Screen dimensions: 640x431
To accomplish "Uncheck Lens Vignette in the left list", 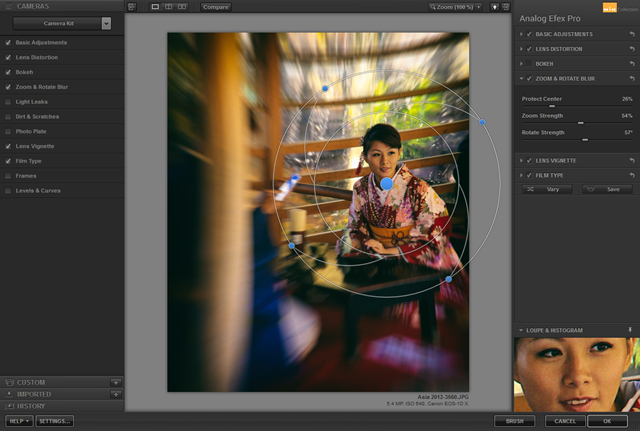I will pos(9,146).
